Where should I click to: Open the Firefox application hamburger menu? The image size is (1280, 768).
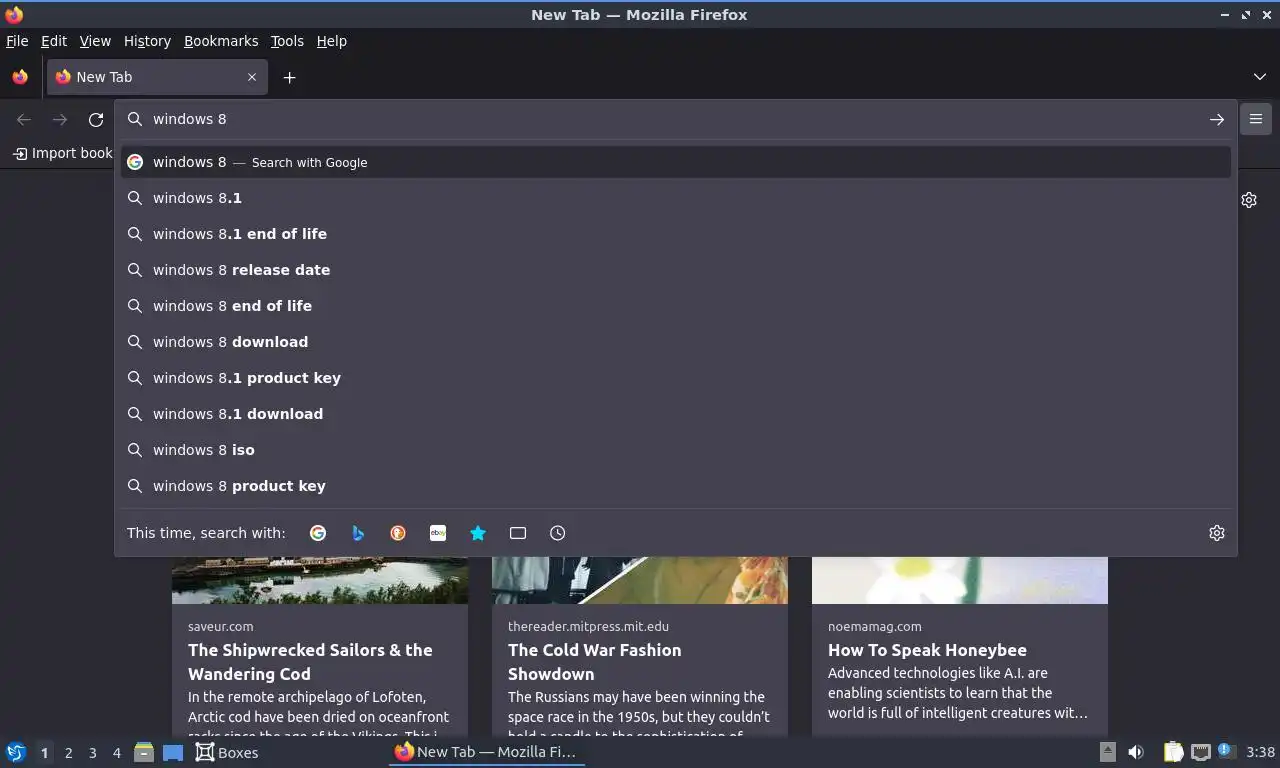1256,119
